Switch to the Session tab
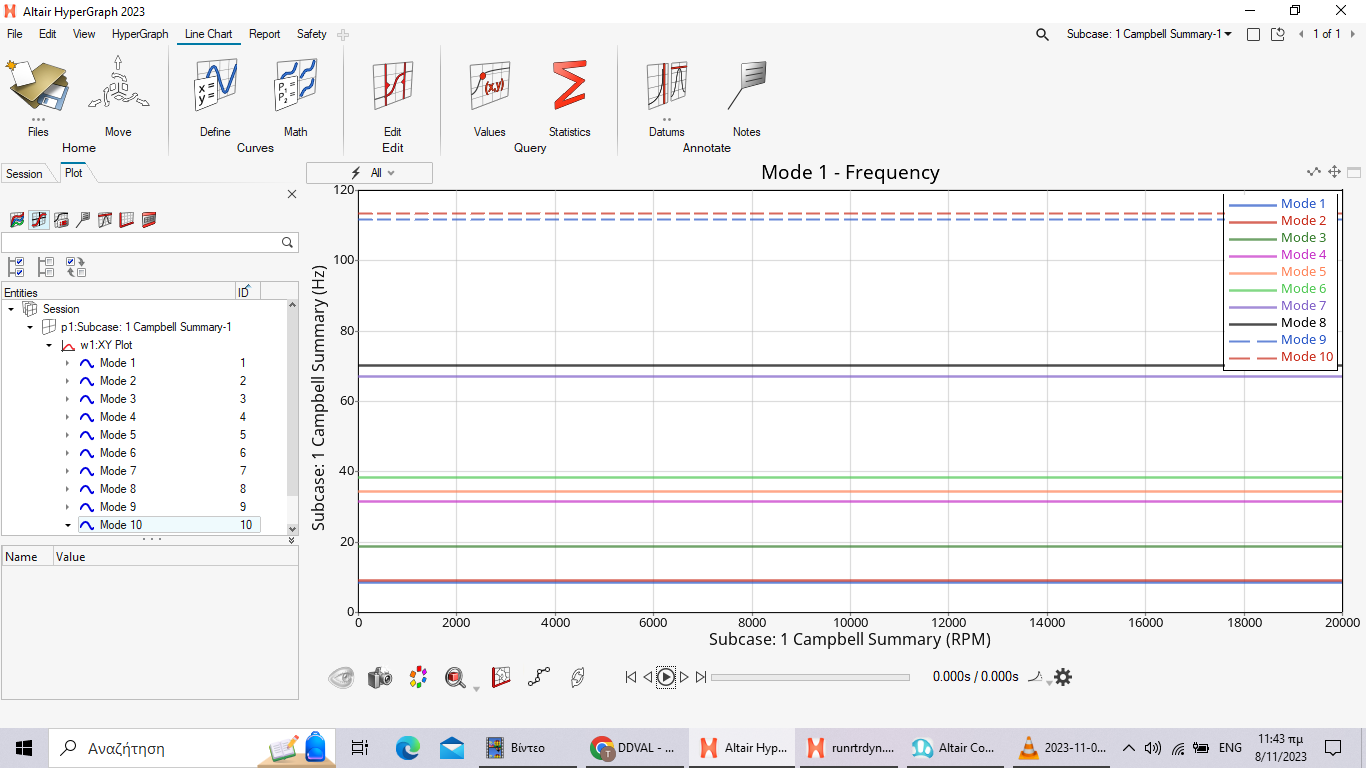 coord(25,174)
